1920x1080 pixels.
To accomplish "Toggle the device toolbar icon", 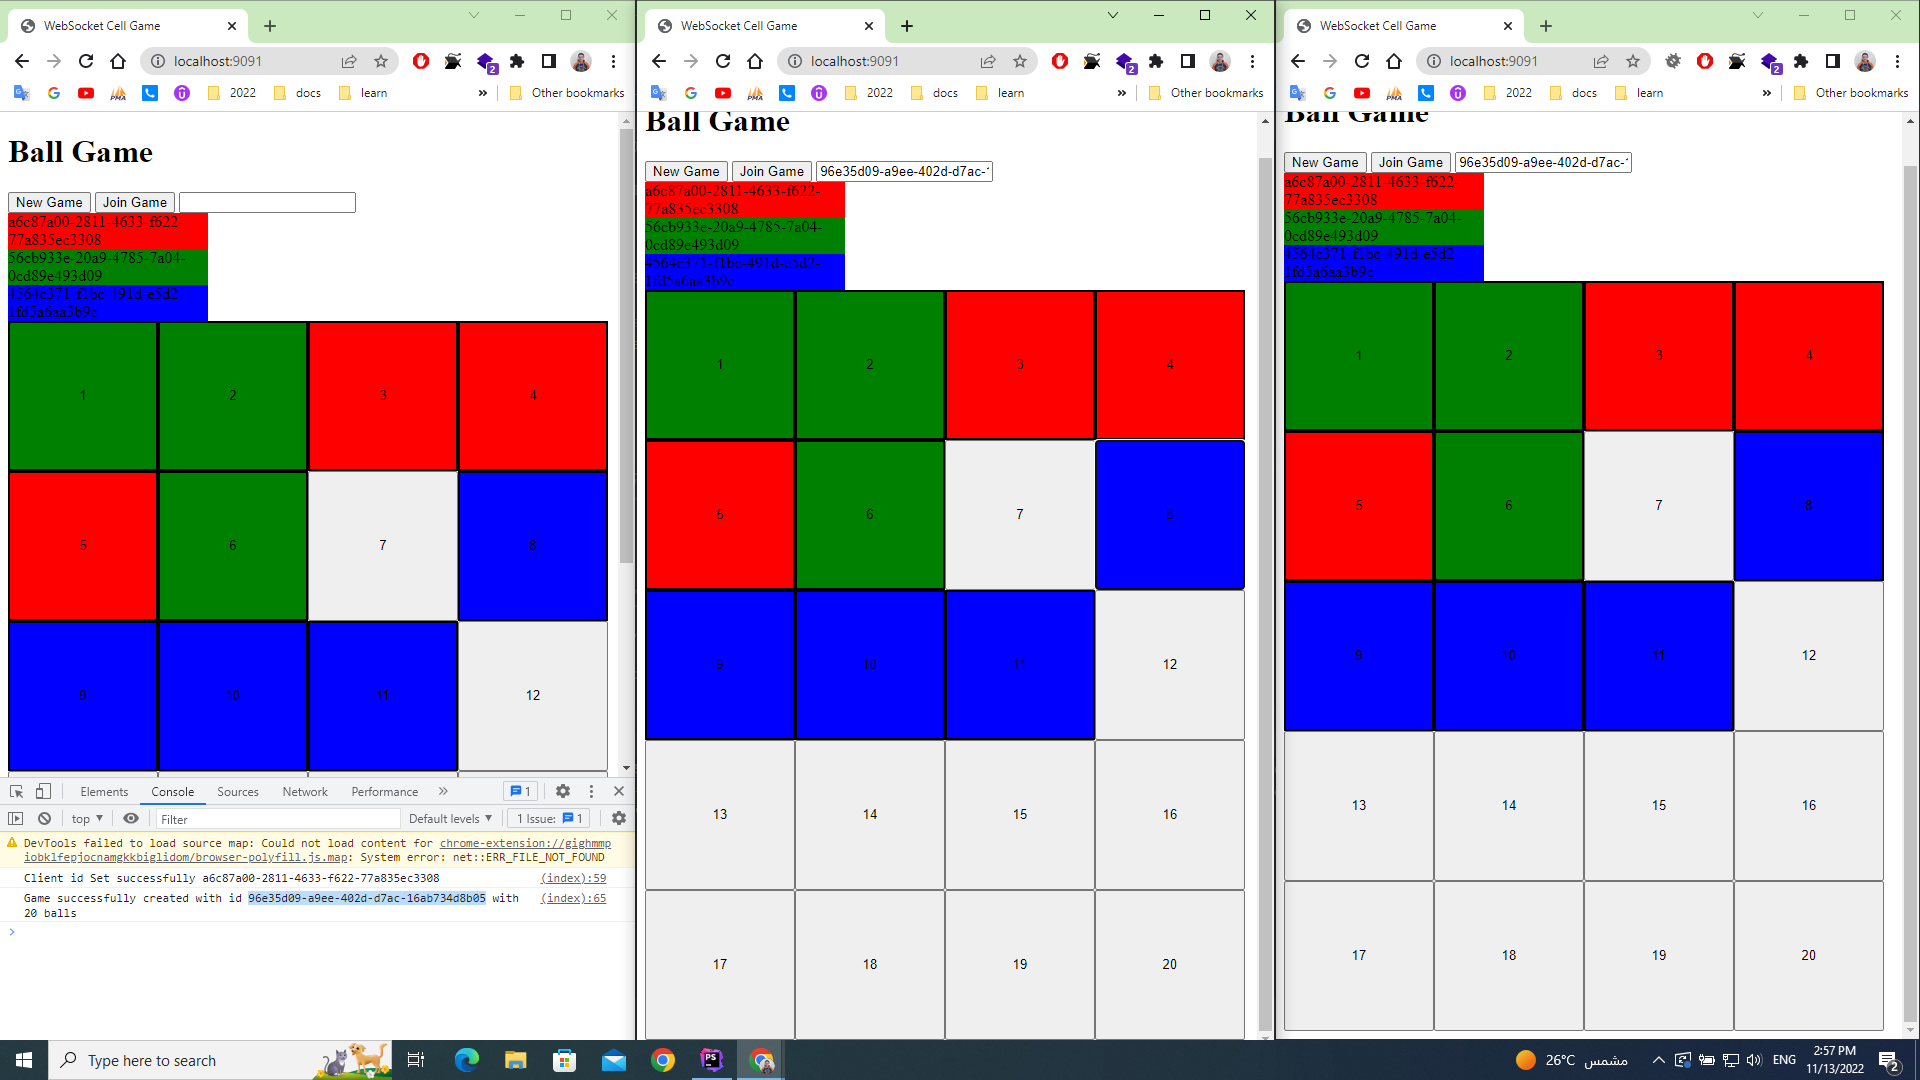I will click(x=43, y=791).
